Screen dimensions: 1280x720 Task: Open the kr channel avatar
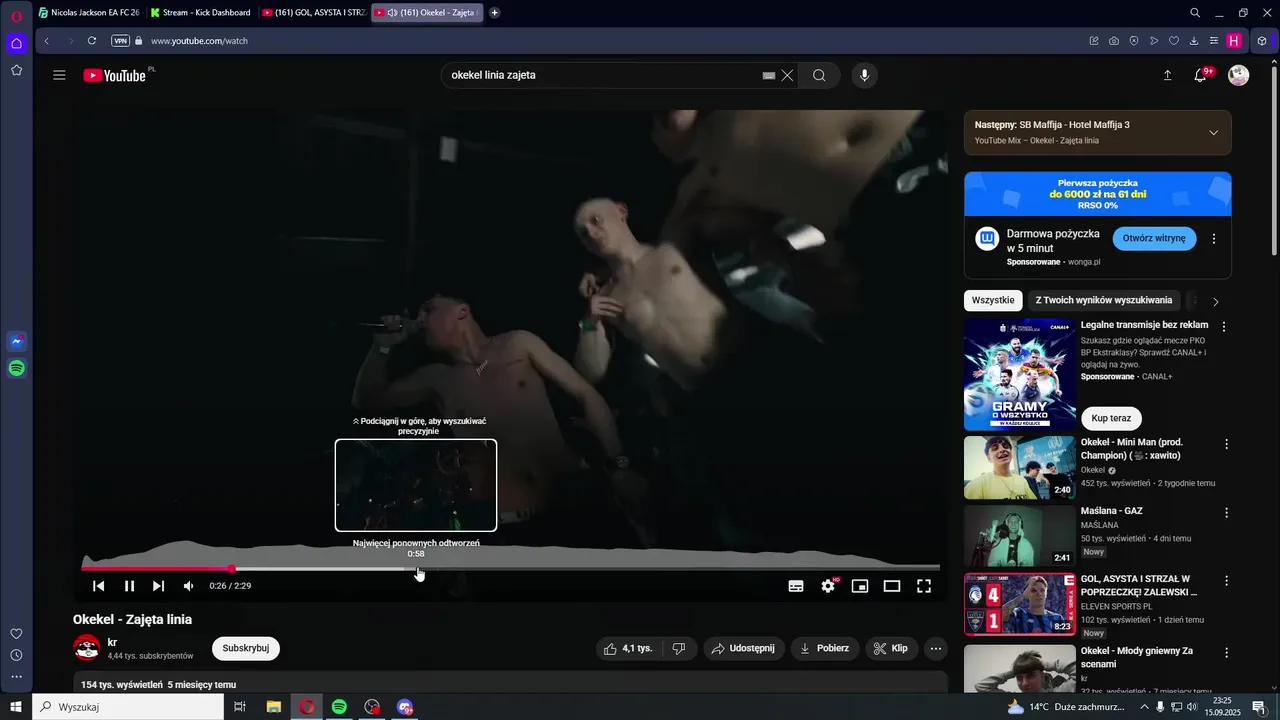tap(87, 648)
